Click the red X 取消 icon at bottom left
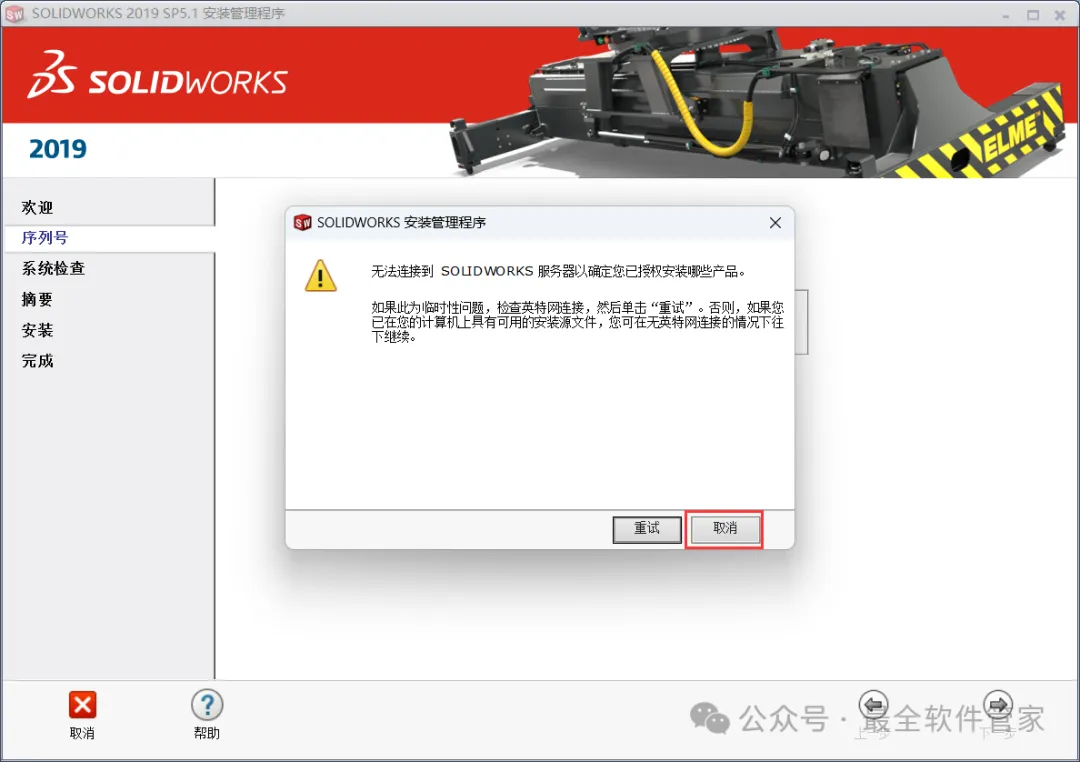 click(x=83, y=705)
